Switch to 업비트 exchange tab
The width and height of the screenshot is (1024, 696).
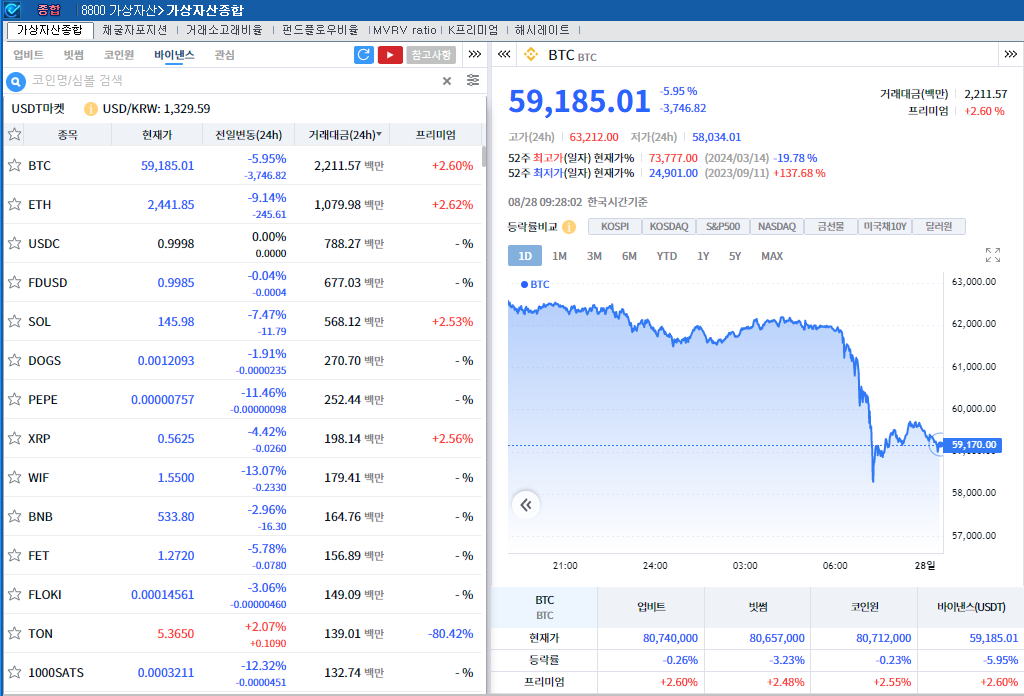coord(28,55)
